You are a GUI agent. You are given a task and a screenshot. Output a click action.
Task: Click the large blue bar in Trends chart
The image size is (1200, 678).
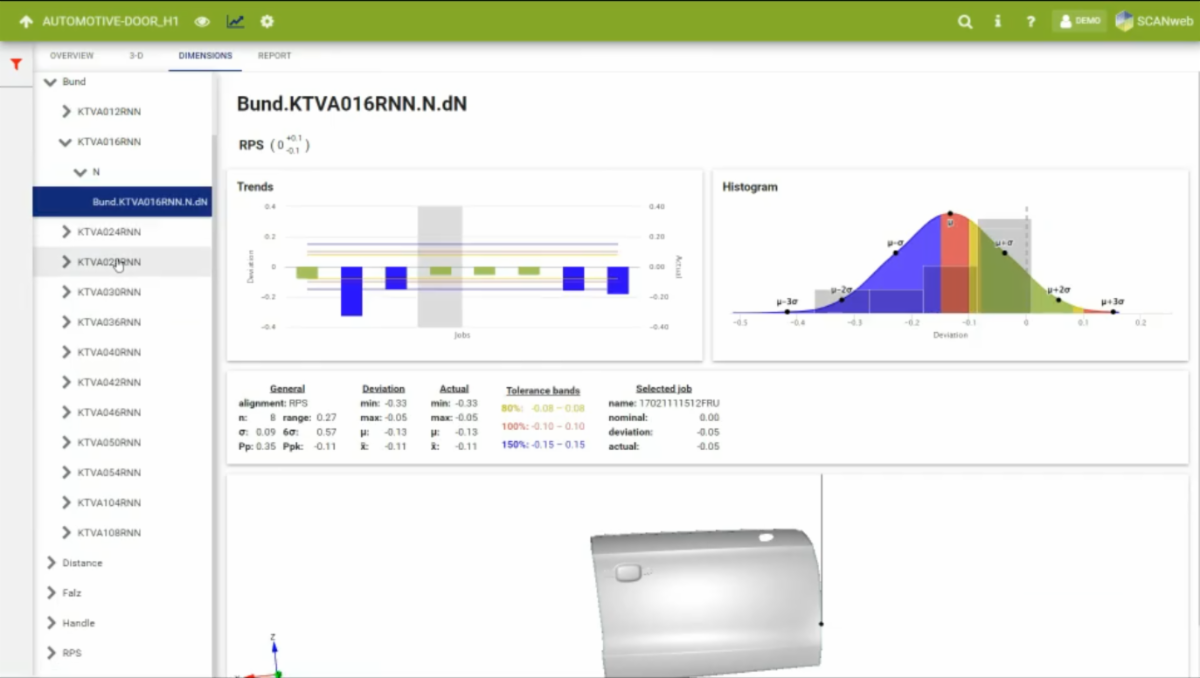pos(351,291)
